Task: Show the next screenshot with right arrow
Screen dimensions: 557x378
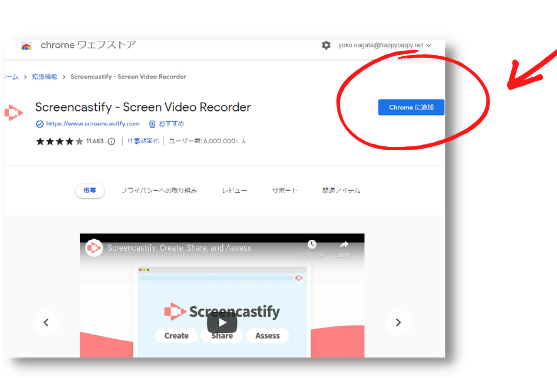Action: pyautogui.click(x=398, y=322)
